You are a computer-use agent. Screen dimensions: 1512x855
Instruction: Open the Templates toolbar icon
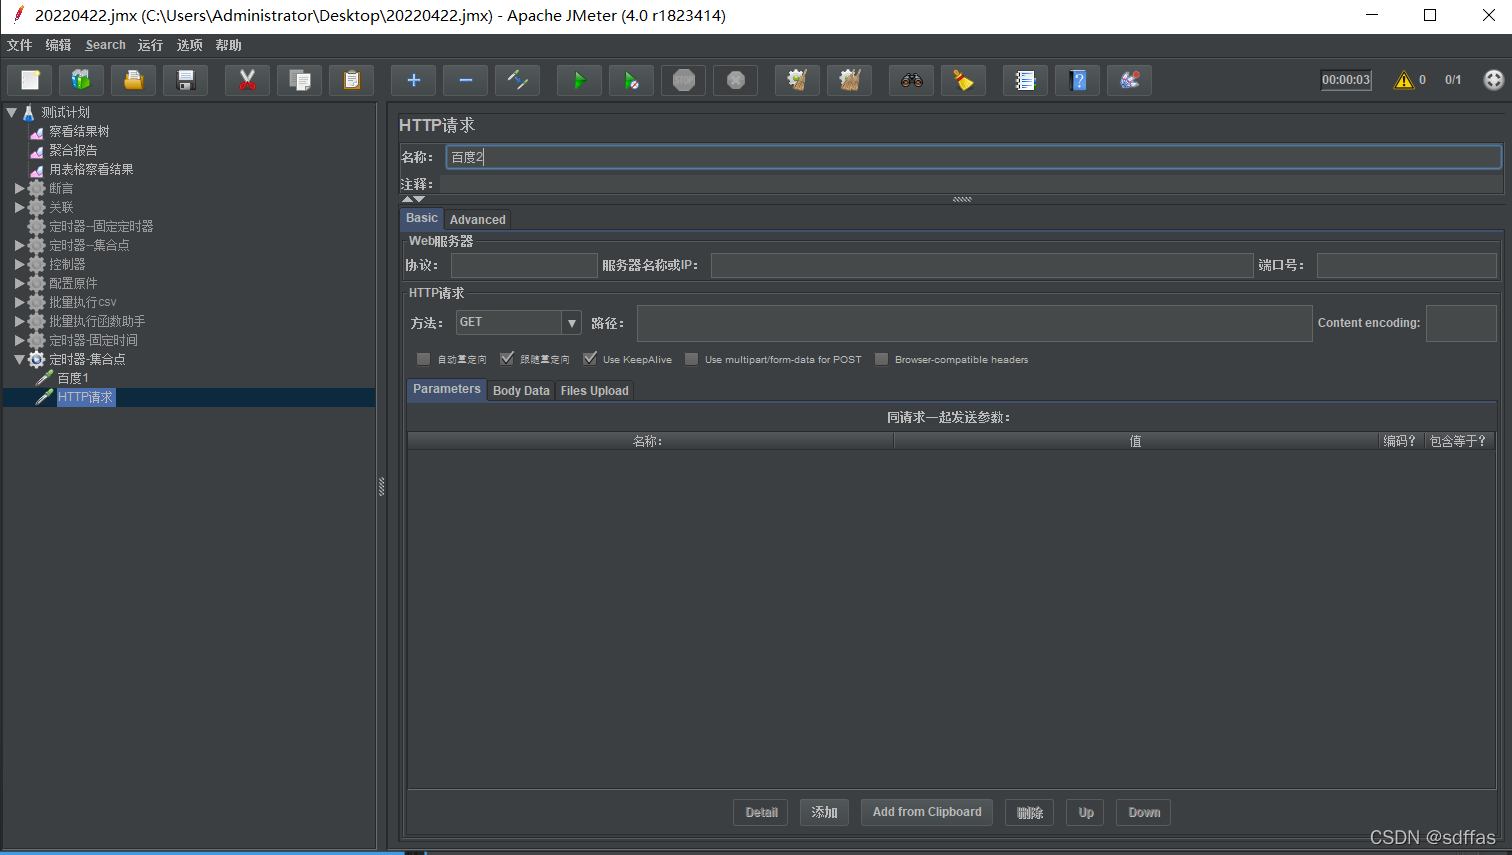click(x=82, y=80)
